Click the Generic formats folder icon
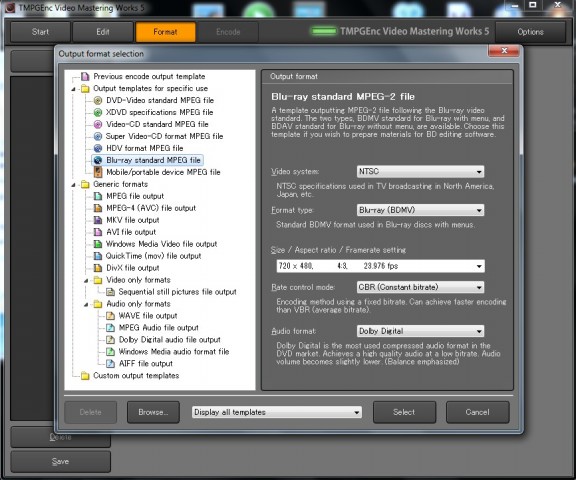The height and width of the screenshot is (480, 576). point(85,184)
